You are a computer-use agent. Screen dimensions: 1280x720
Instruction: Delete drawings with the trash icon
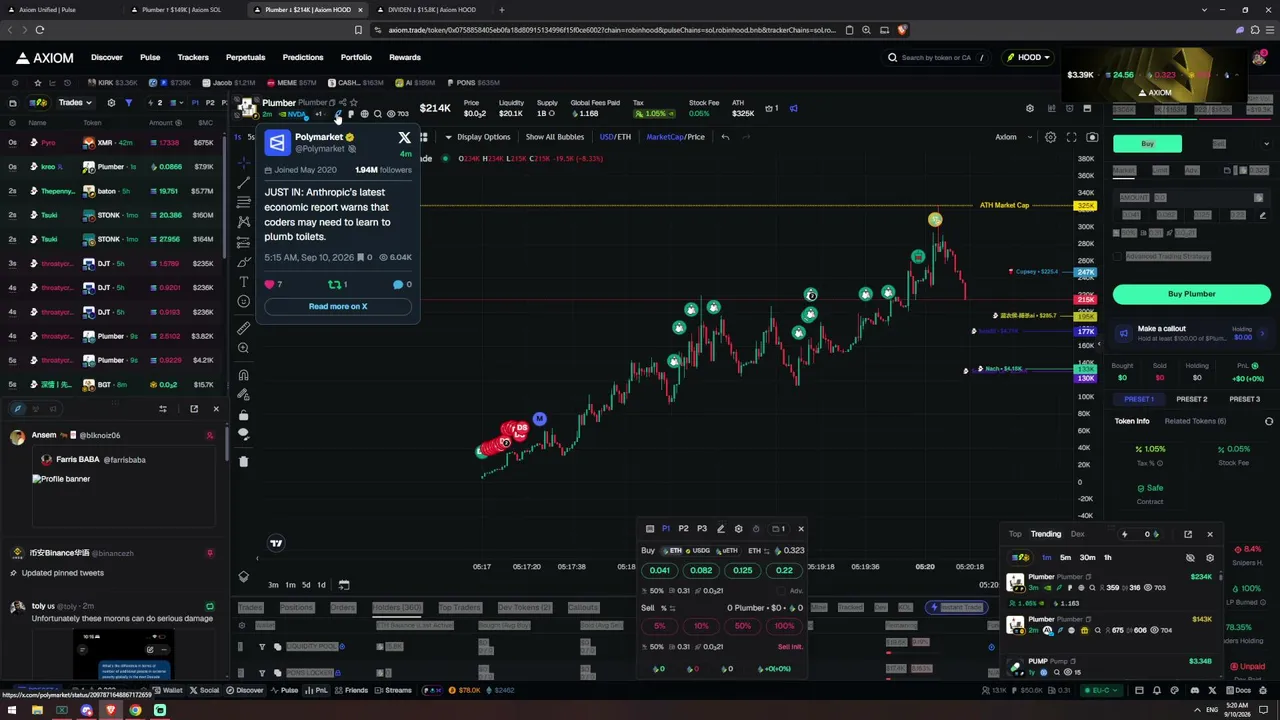[243, 461]
